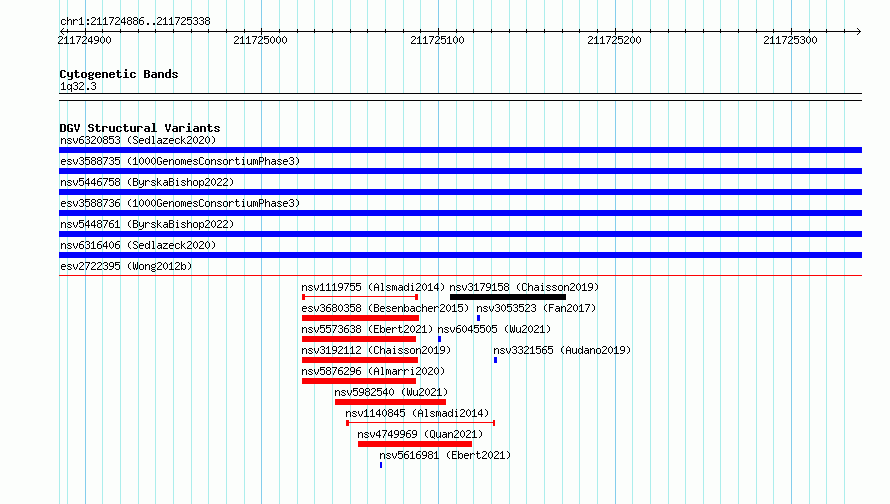890x504 pixels.
Task: Click the thin red line under esv2722395
Action: [x=460, y=276]
